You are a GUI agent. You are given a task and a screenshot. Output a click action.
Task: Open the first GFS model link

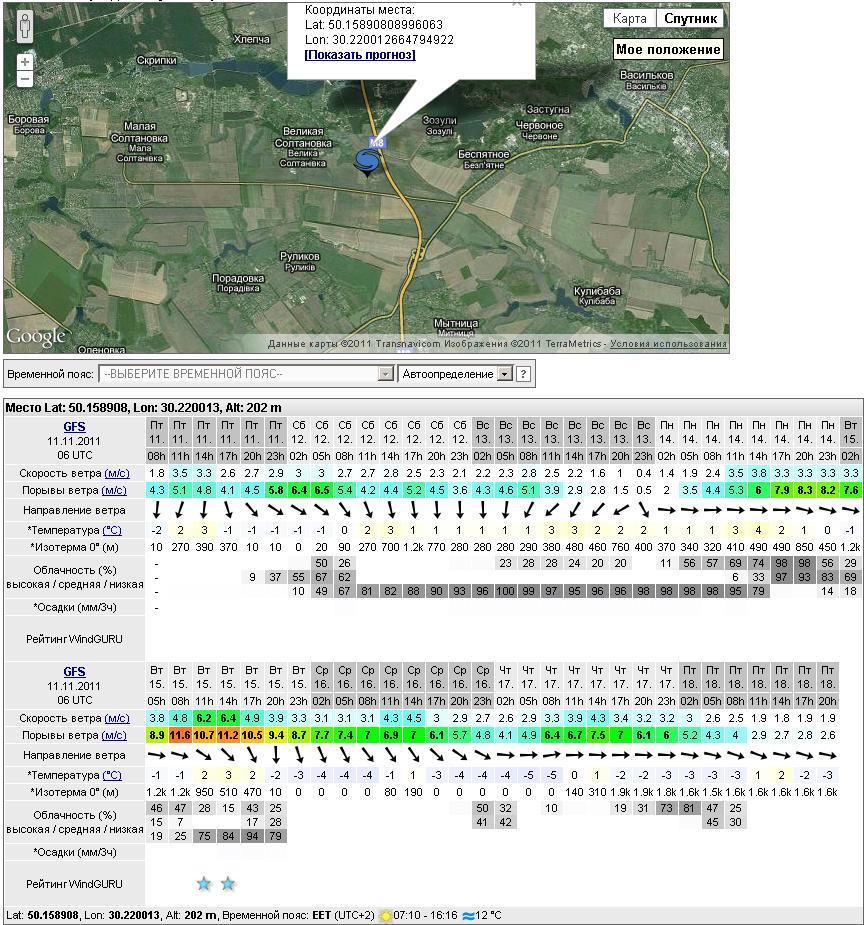point(74,426)
